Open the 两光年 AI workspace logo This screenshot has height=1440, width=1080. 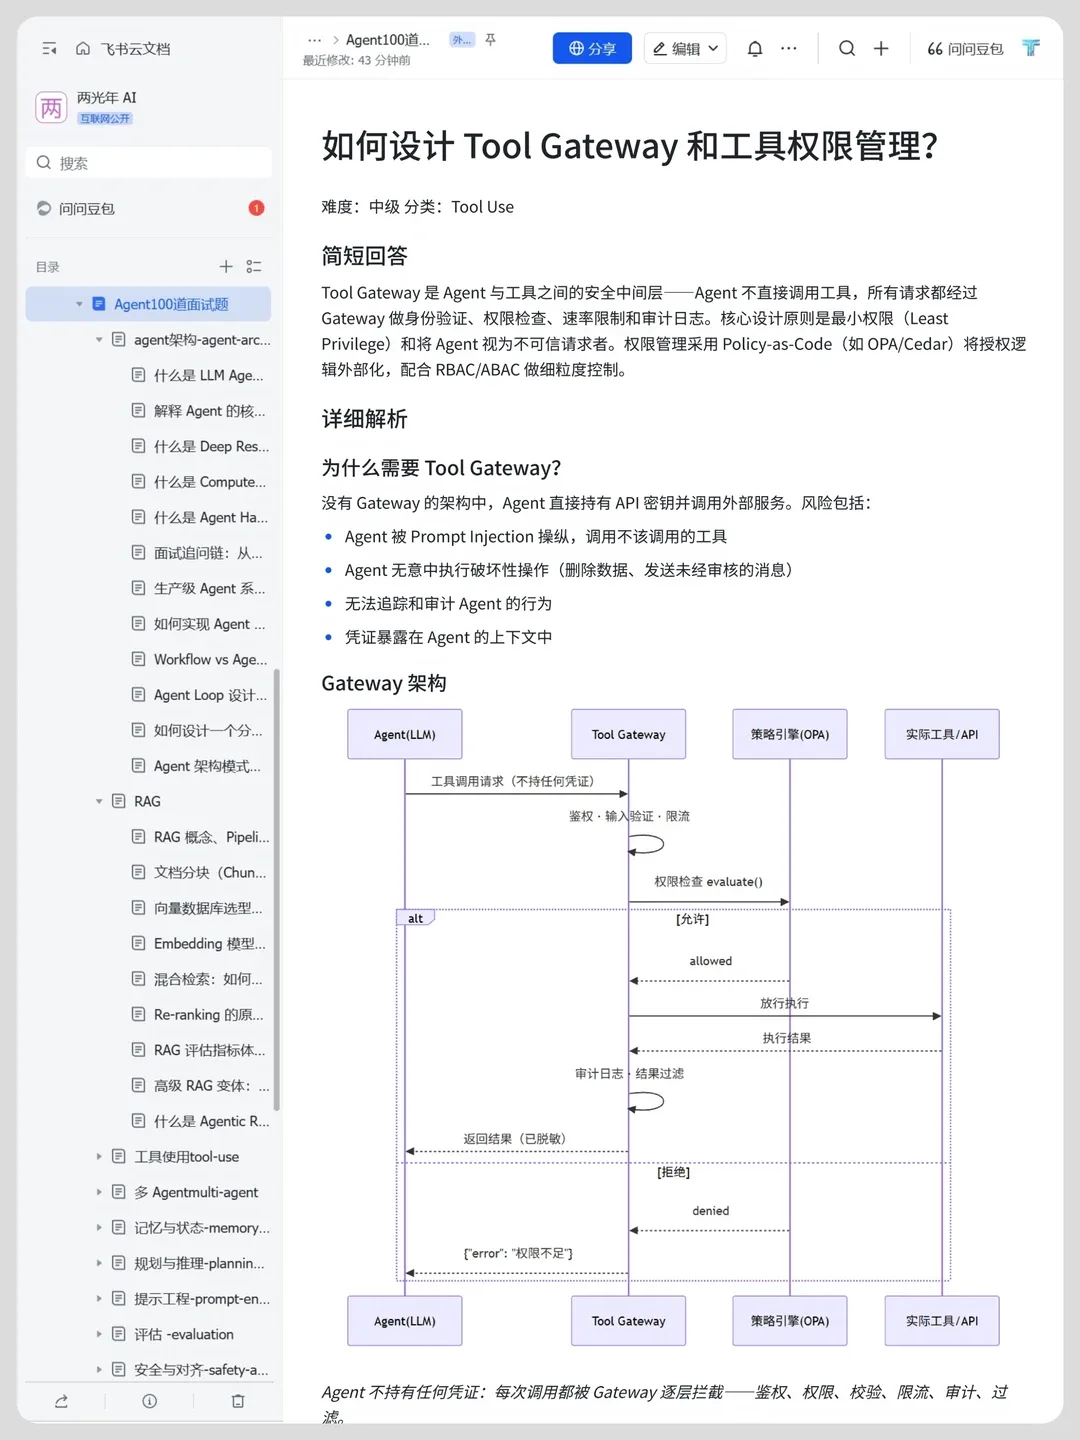click(51, 108)
